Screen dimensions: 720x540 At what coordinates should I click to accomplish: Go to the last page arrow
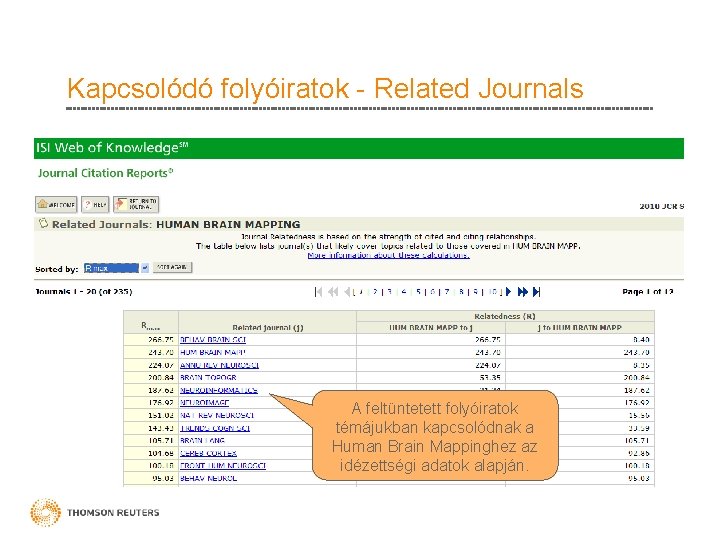[536, 292]
